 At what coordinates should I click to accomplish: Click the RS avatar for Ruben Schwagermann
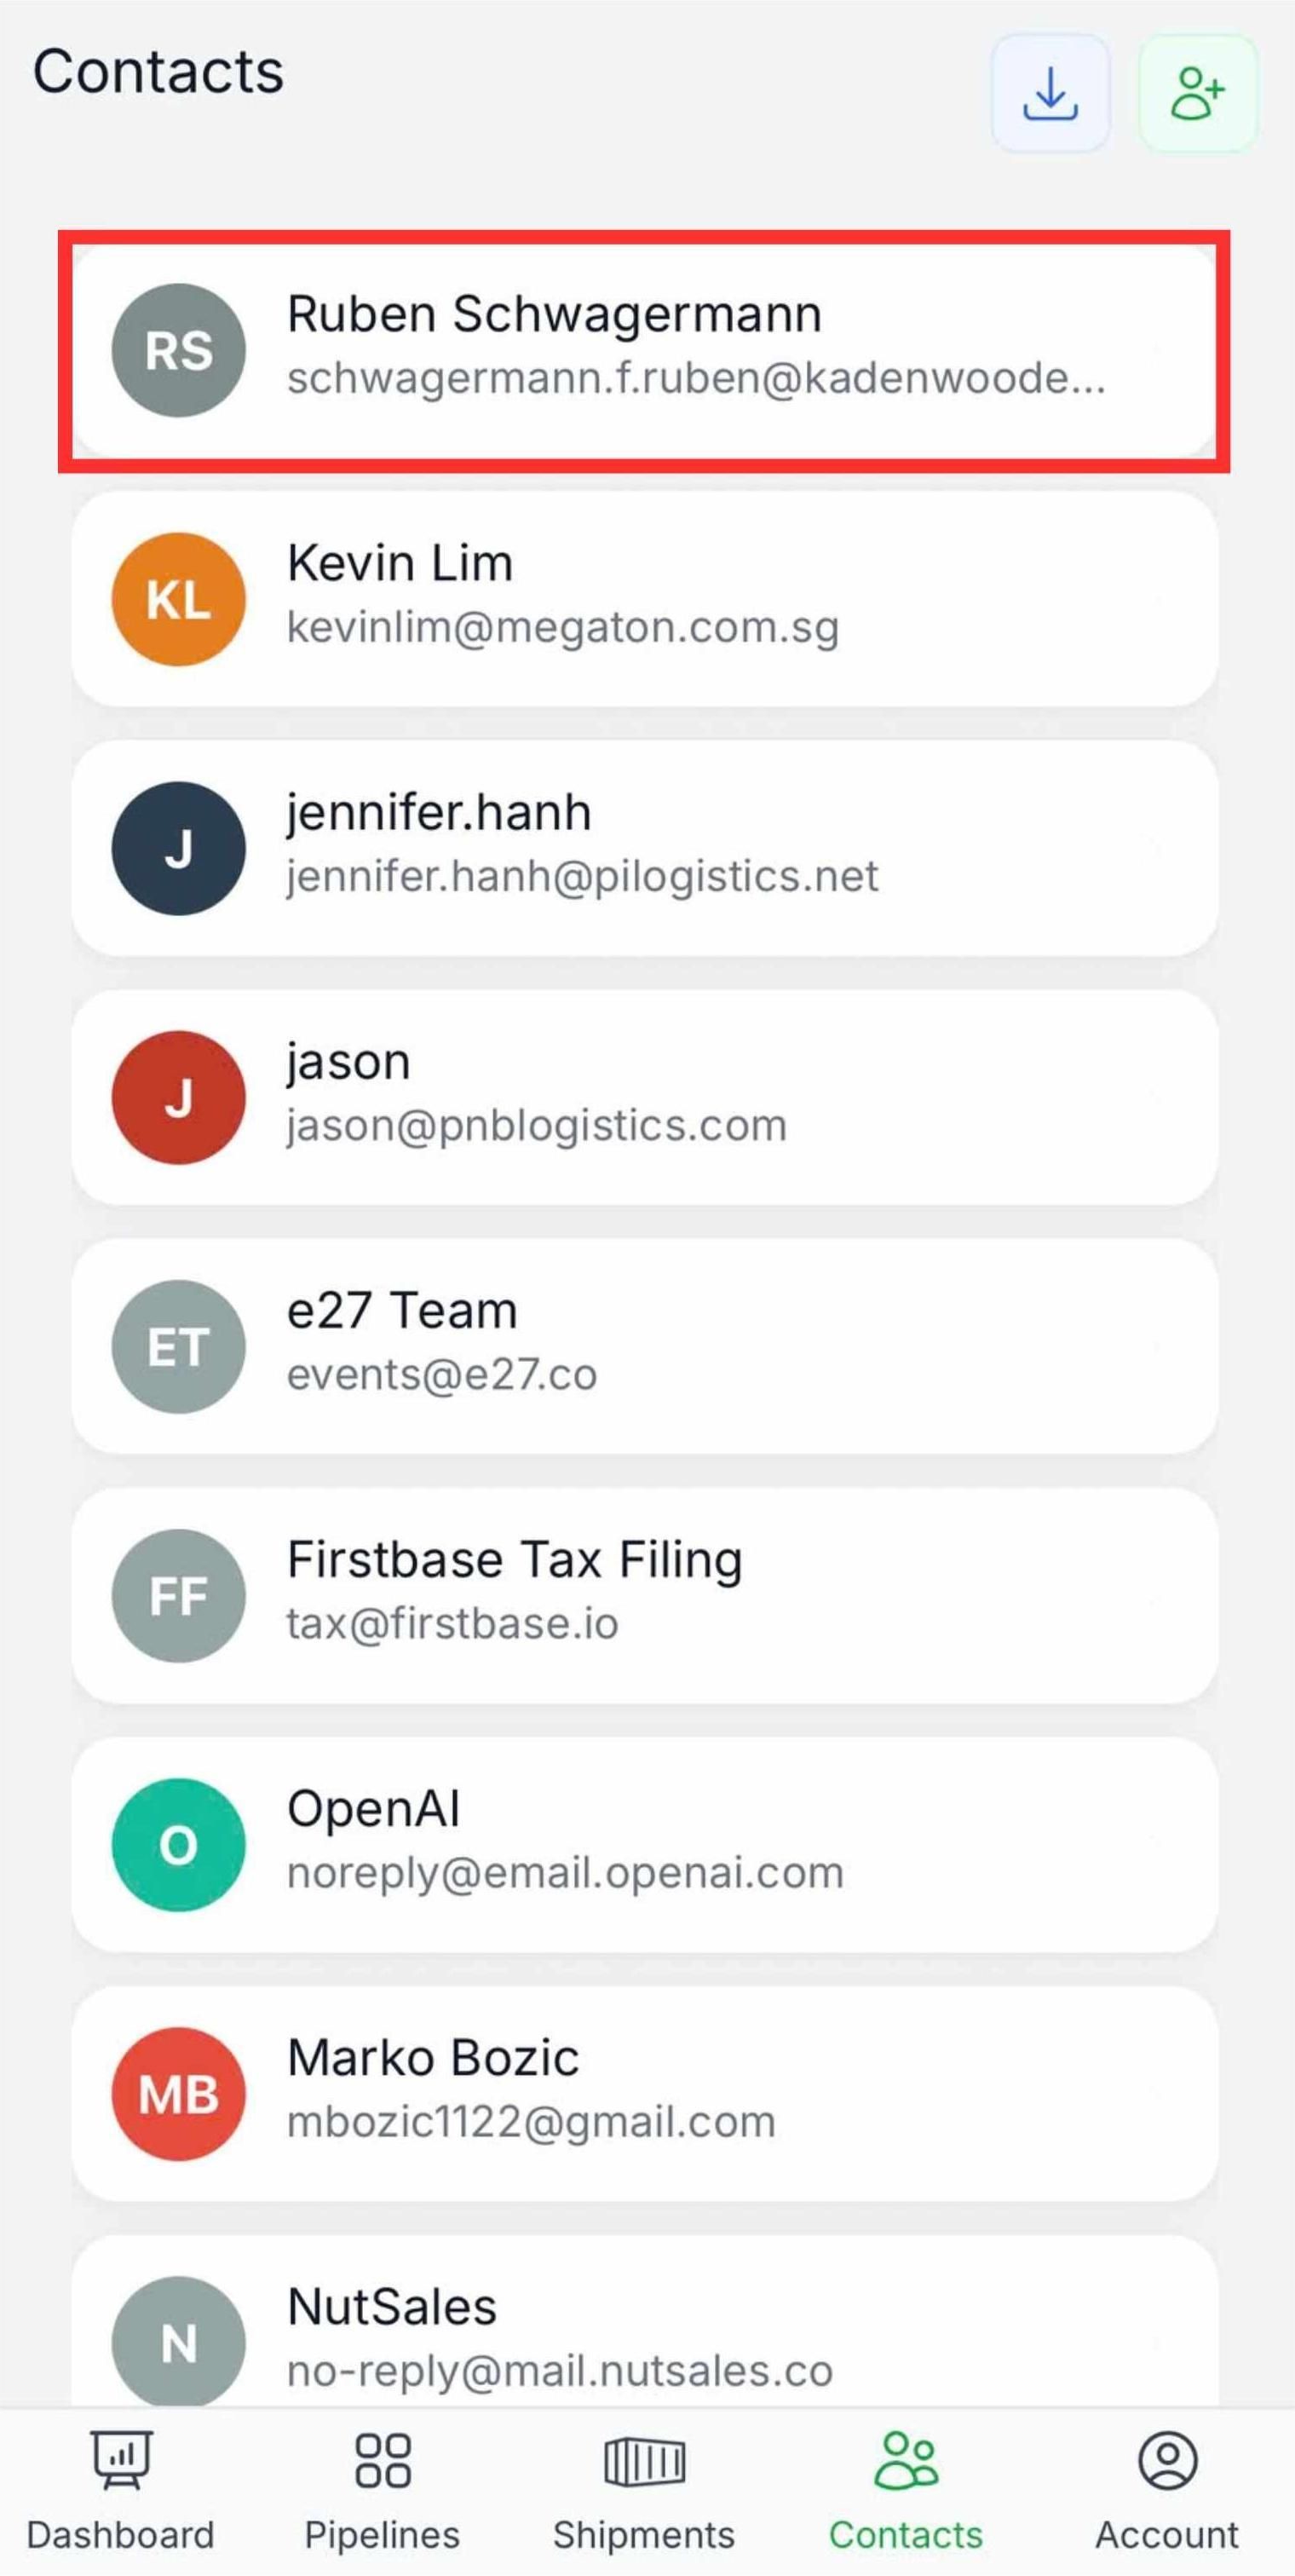(x=178, y=350)
